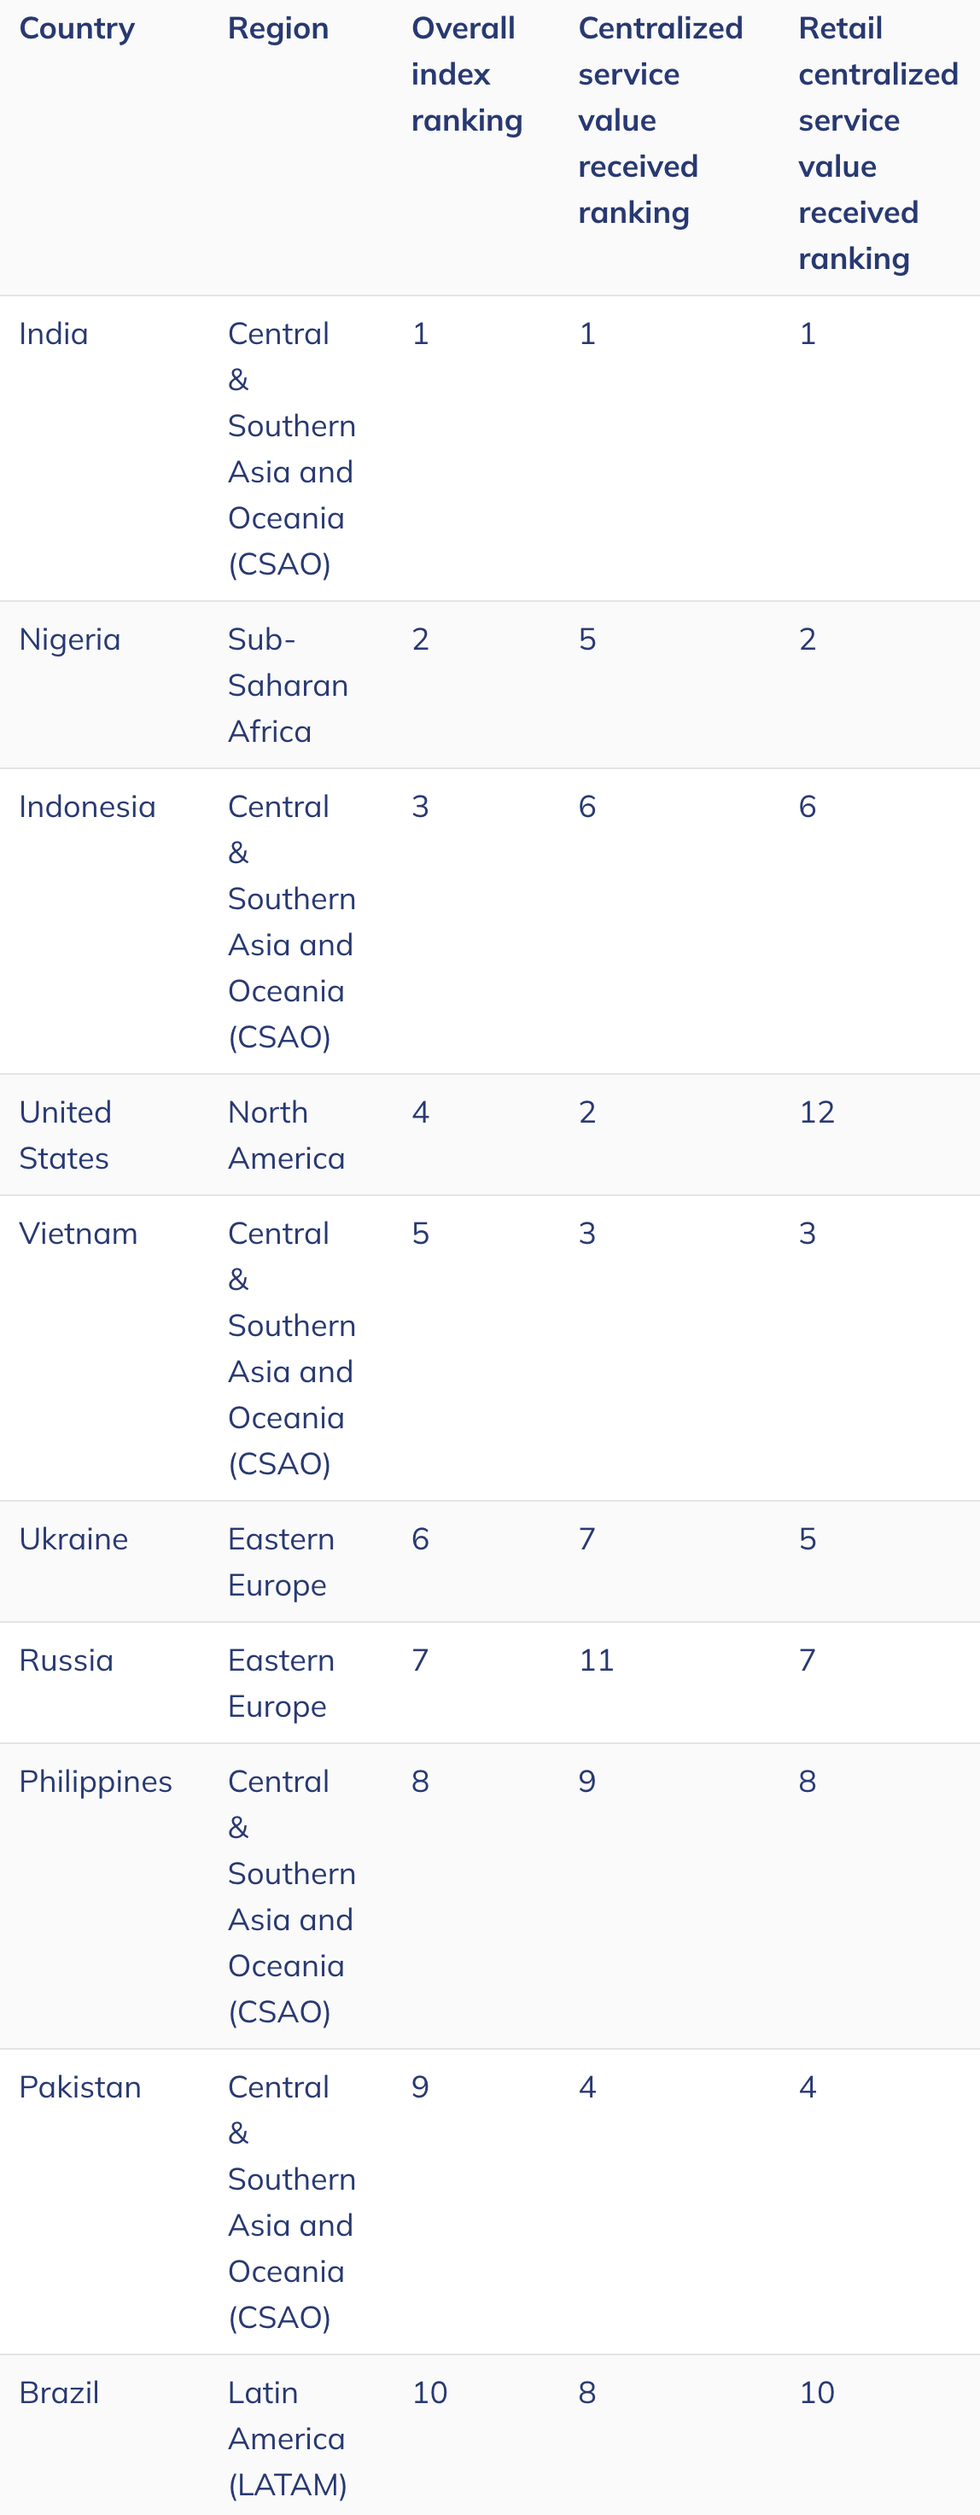Click the Indonesia country name

click(87, 807)
